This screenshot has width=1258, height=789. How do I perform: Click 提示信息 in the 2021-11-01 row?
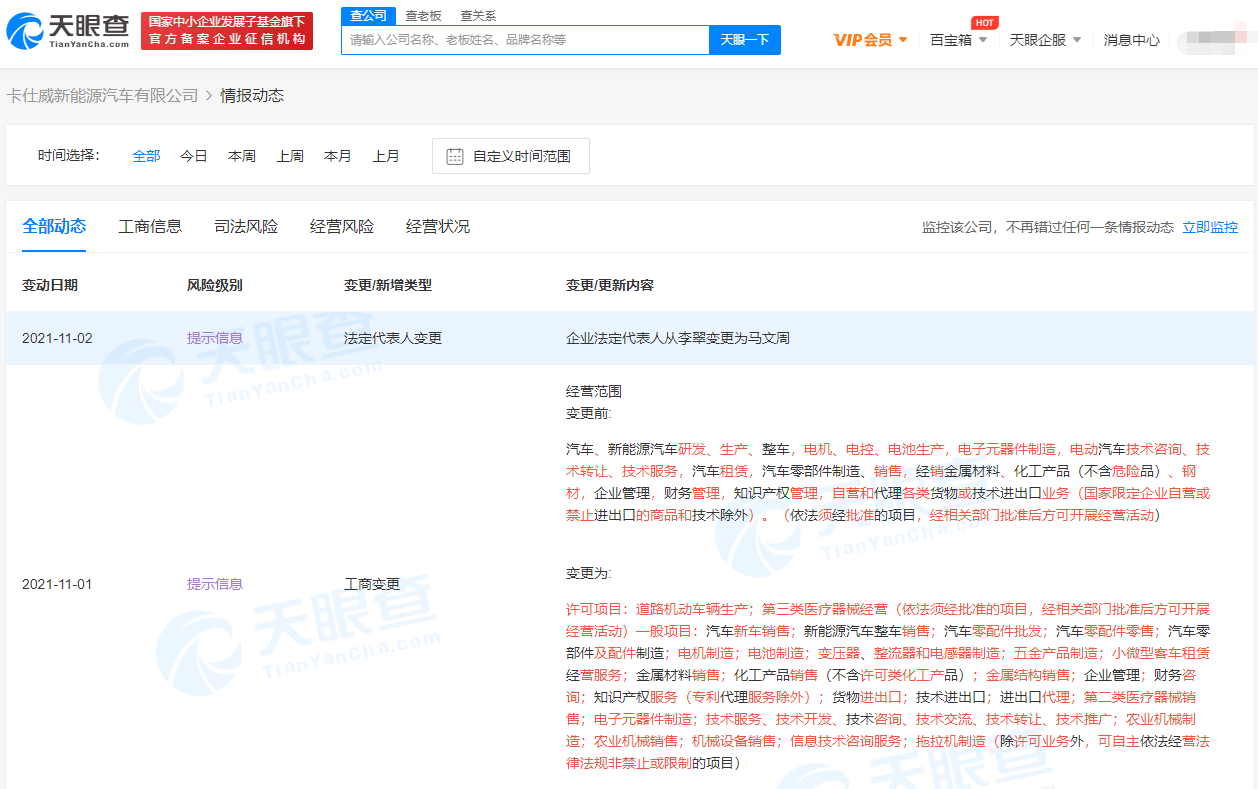click(215, 584)
